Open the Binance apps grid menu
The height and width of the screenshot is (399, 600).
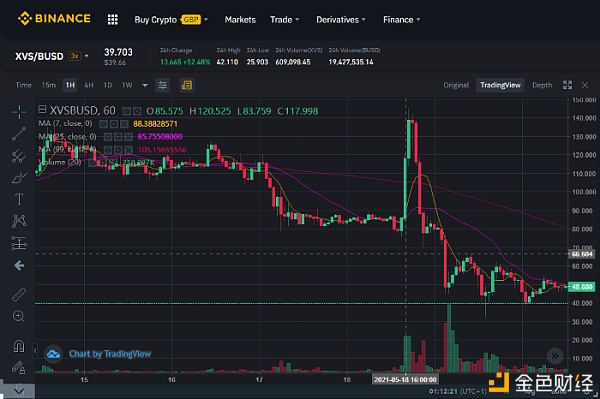[112, 20]
